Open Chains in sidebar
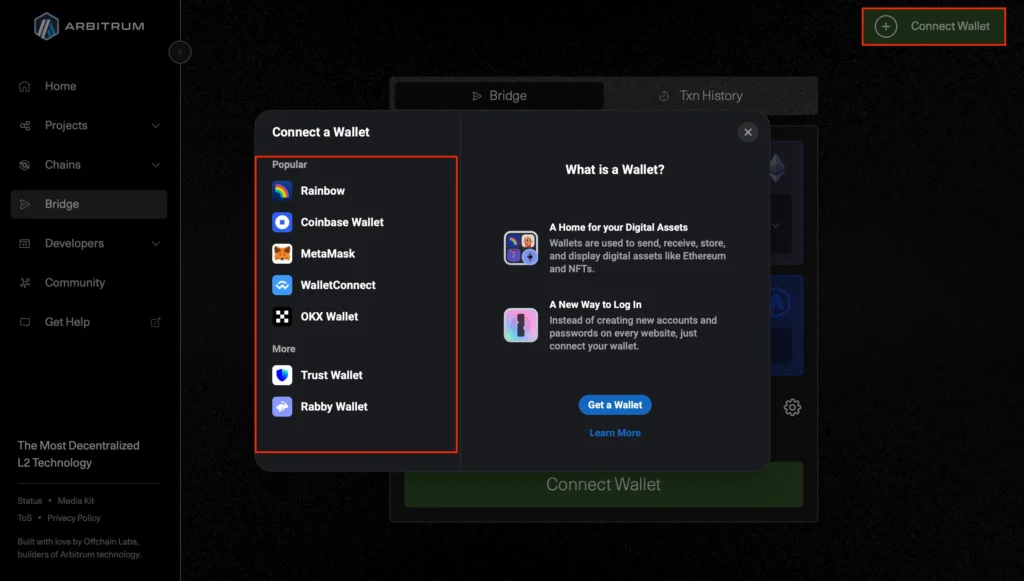The width and height of the screenshot is (1024, 581). pos(89,165)
